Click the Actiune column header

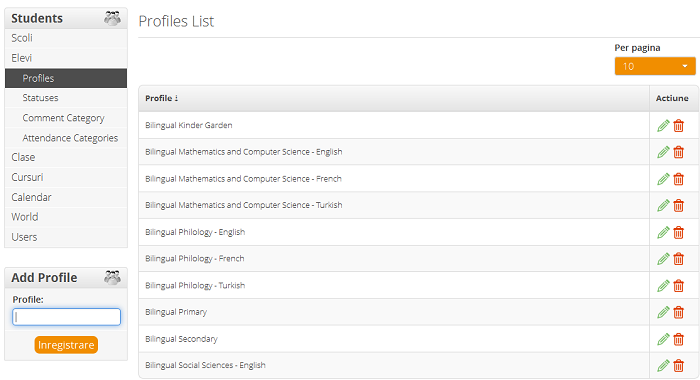click(672, 98)
